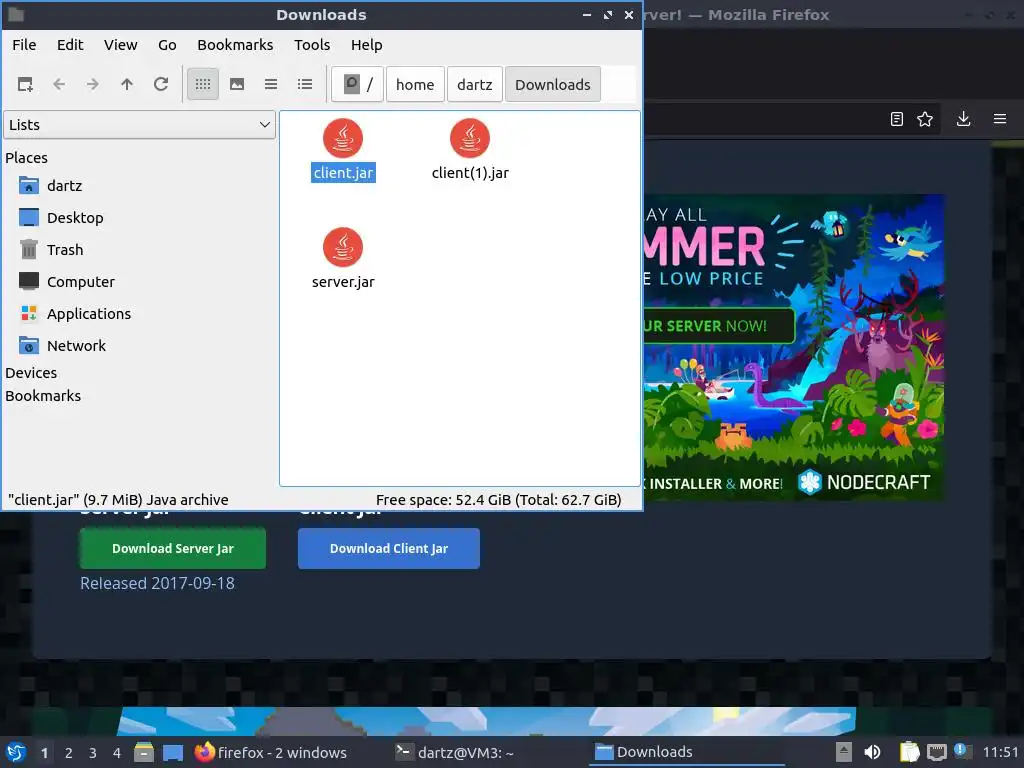Screen dimensions: 1024x768
Task: Open the removable media tray icon
Action: click(843, 752)
